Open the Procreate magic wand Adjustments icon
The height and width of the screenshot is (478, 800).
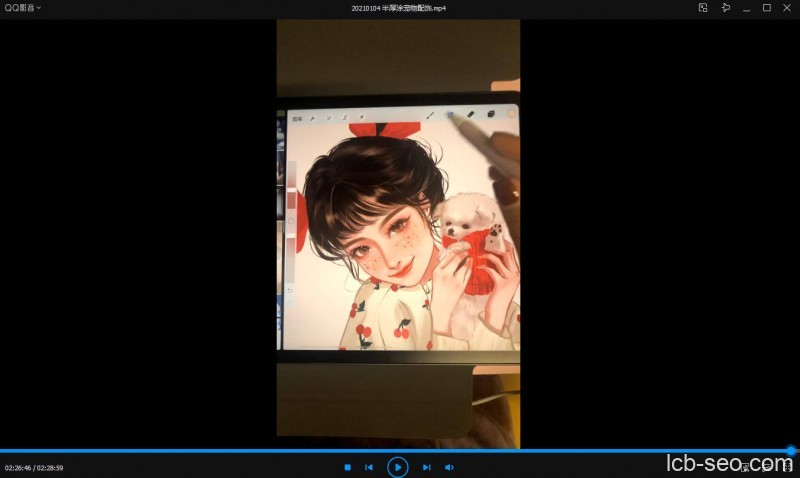click(329, 117)
